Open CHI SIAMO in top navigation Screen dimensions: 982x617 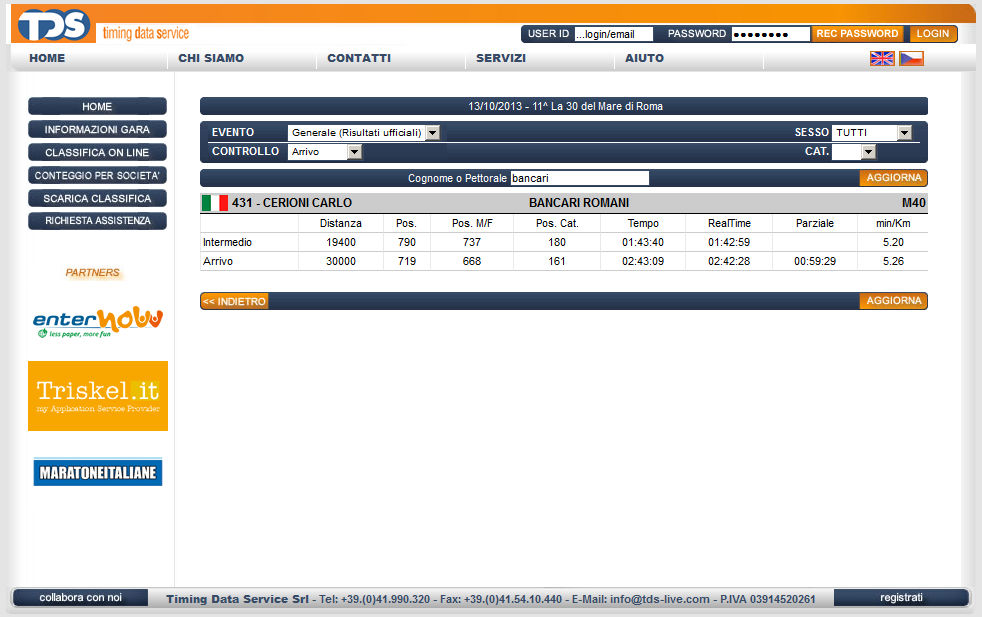tap(211, 58)
